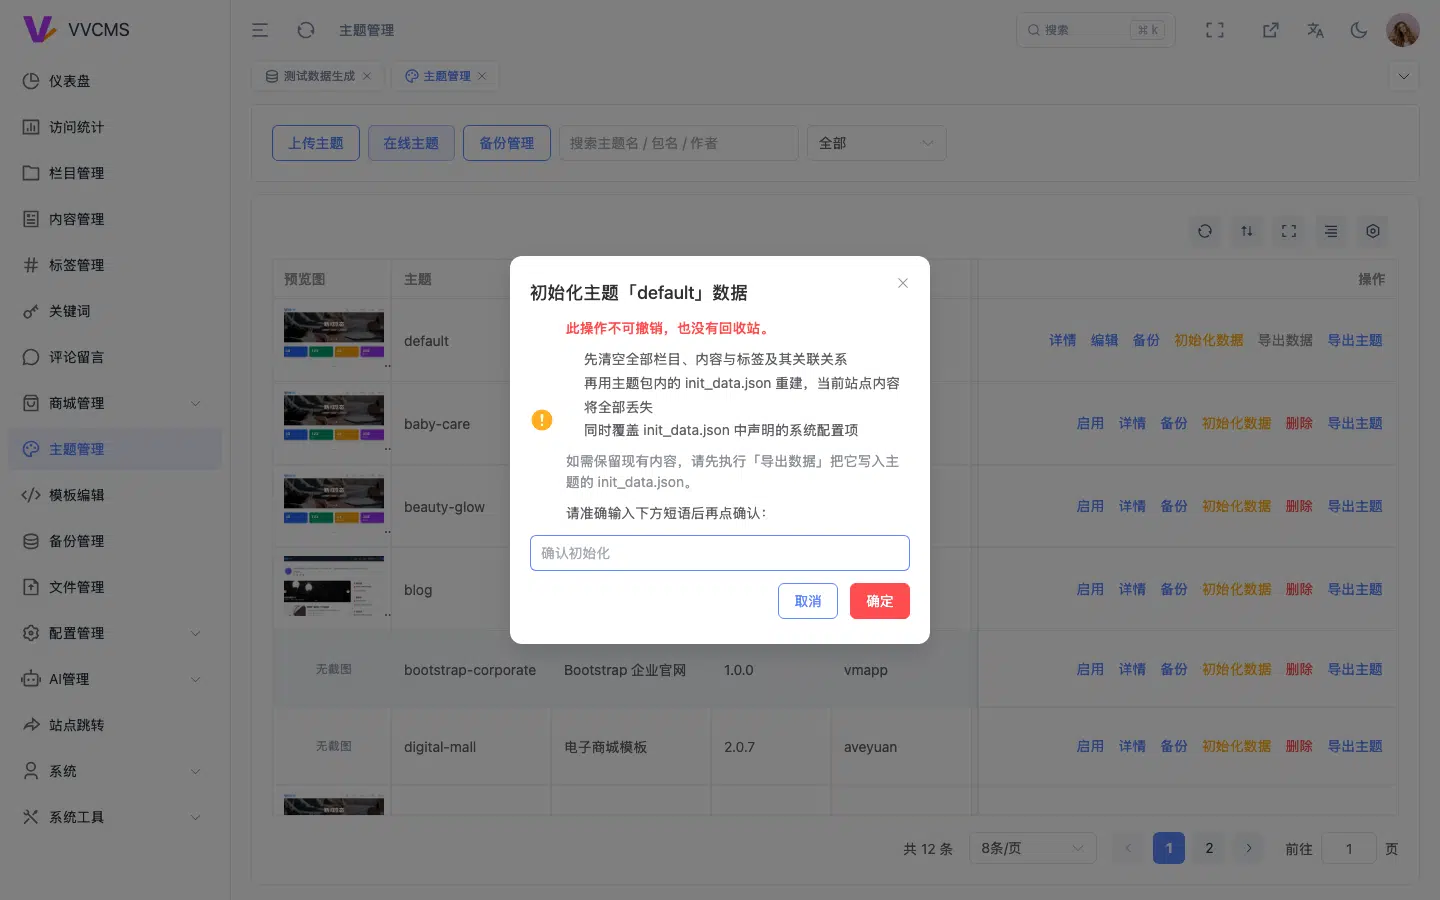Click 删除 for the blog theme
1440x900 pixels.
pos(1299,590)
